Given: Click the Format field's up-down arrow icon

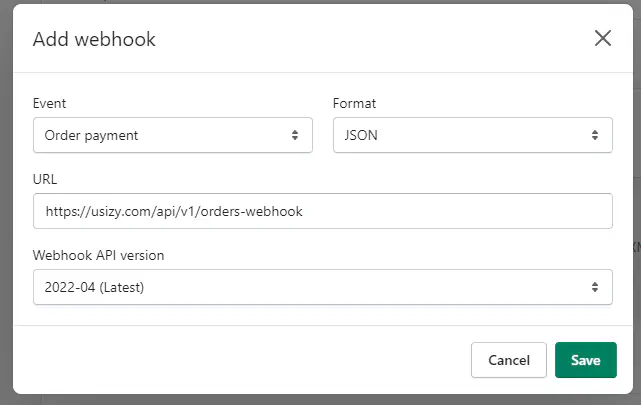Looking at the screenshot, I should pyautogui.click(x=595, y=135).
